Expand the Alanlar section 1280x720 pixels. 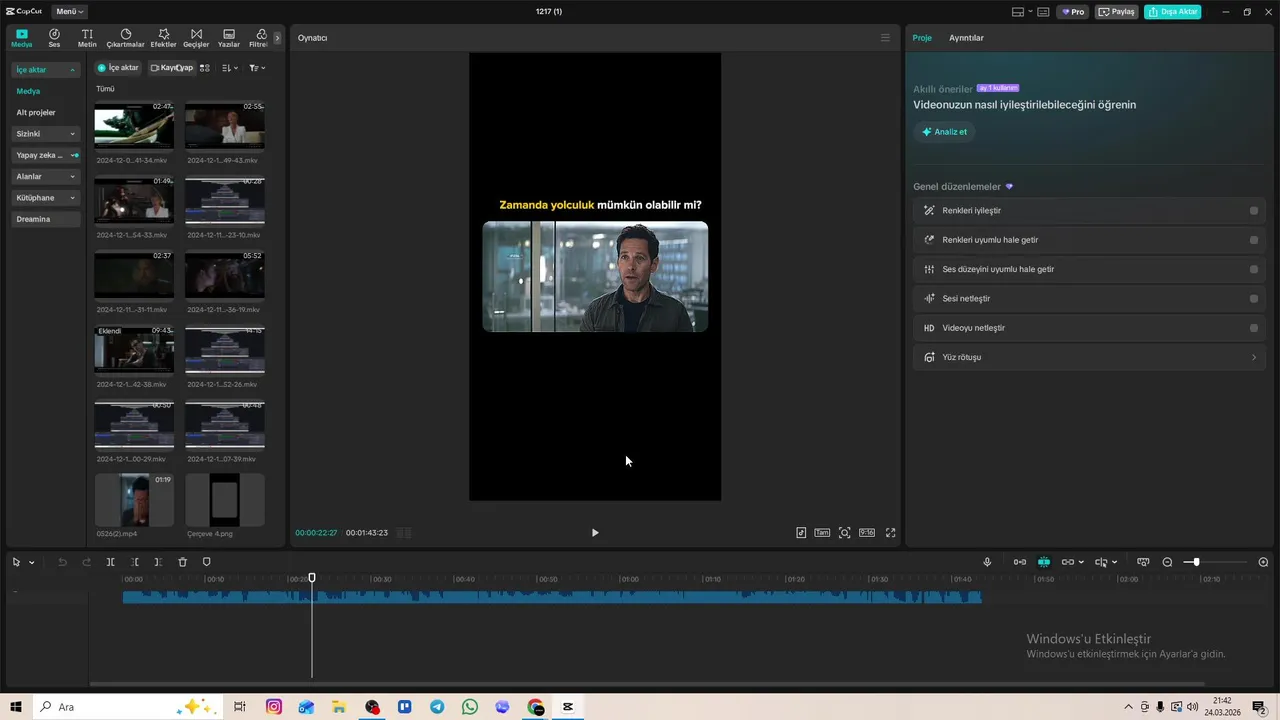point(46,176)
